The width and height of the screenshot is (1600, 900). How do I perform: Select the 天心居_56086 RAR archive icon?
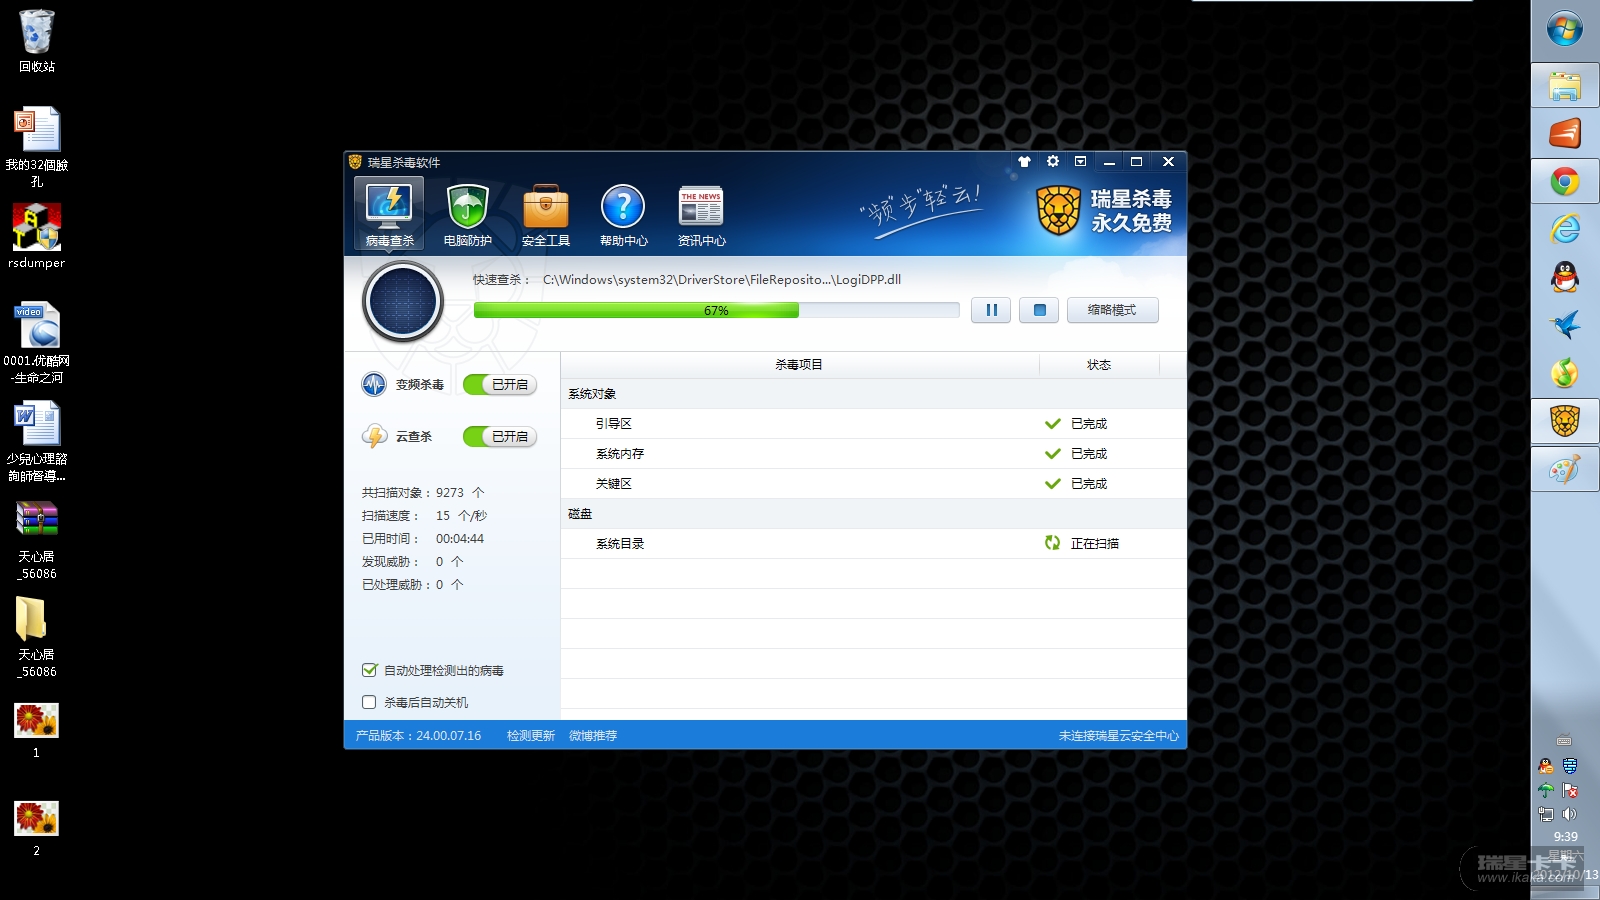tap(37, 540)
